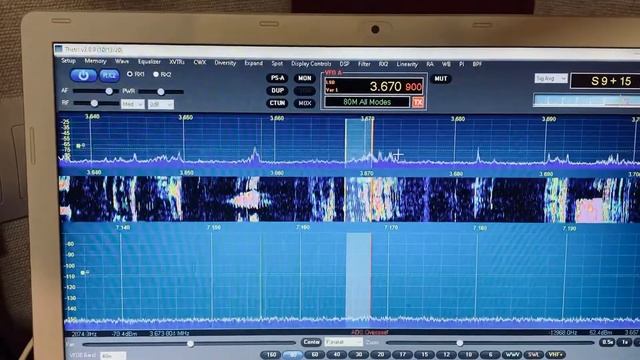The height and width of the screenshot is (360, 640).
Task: Select the 6 meter band button
Action: (490, 355)
